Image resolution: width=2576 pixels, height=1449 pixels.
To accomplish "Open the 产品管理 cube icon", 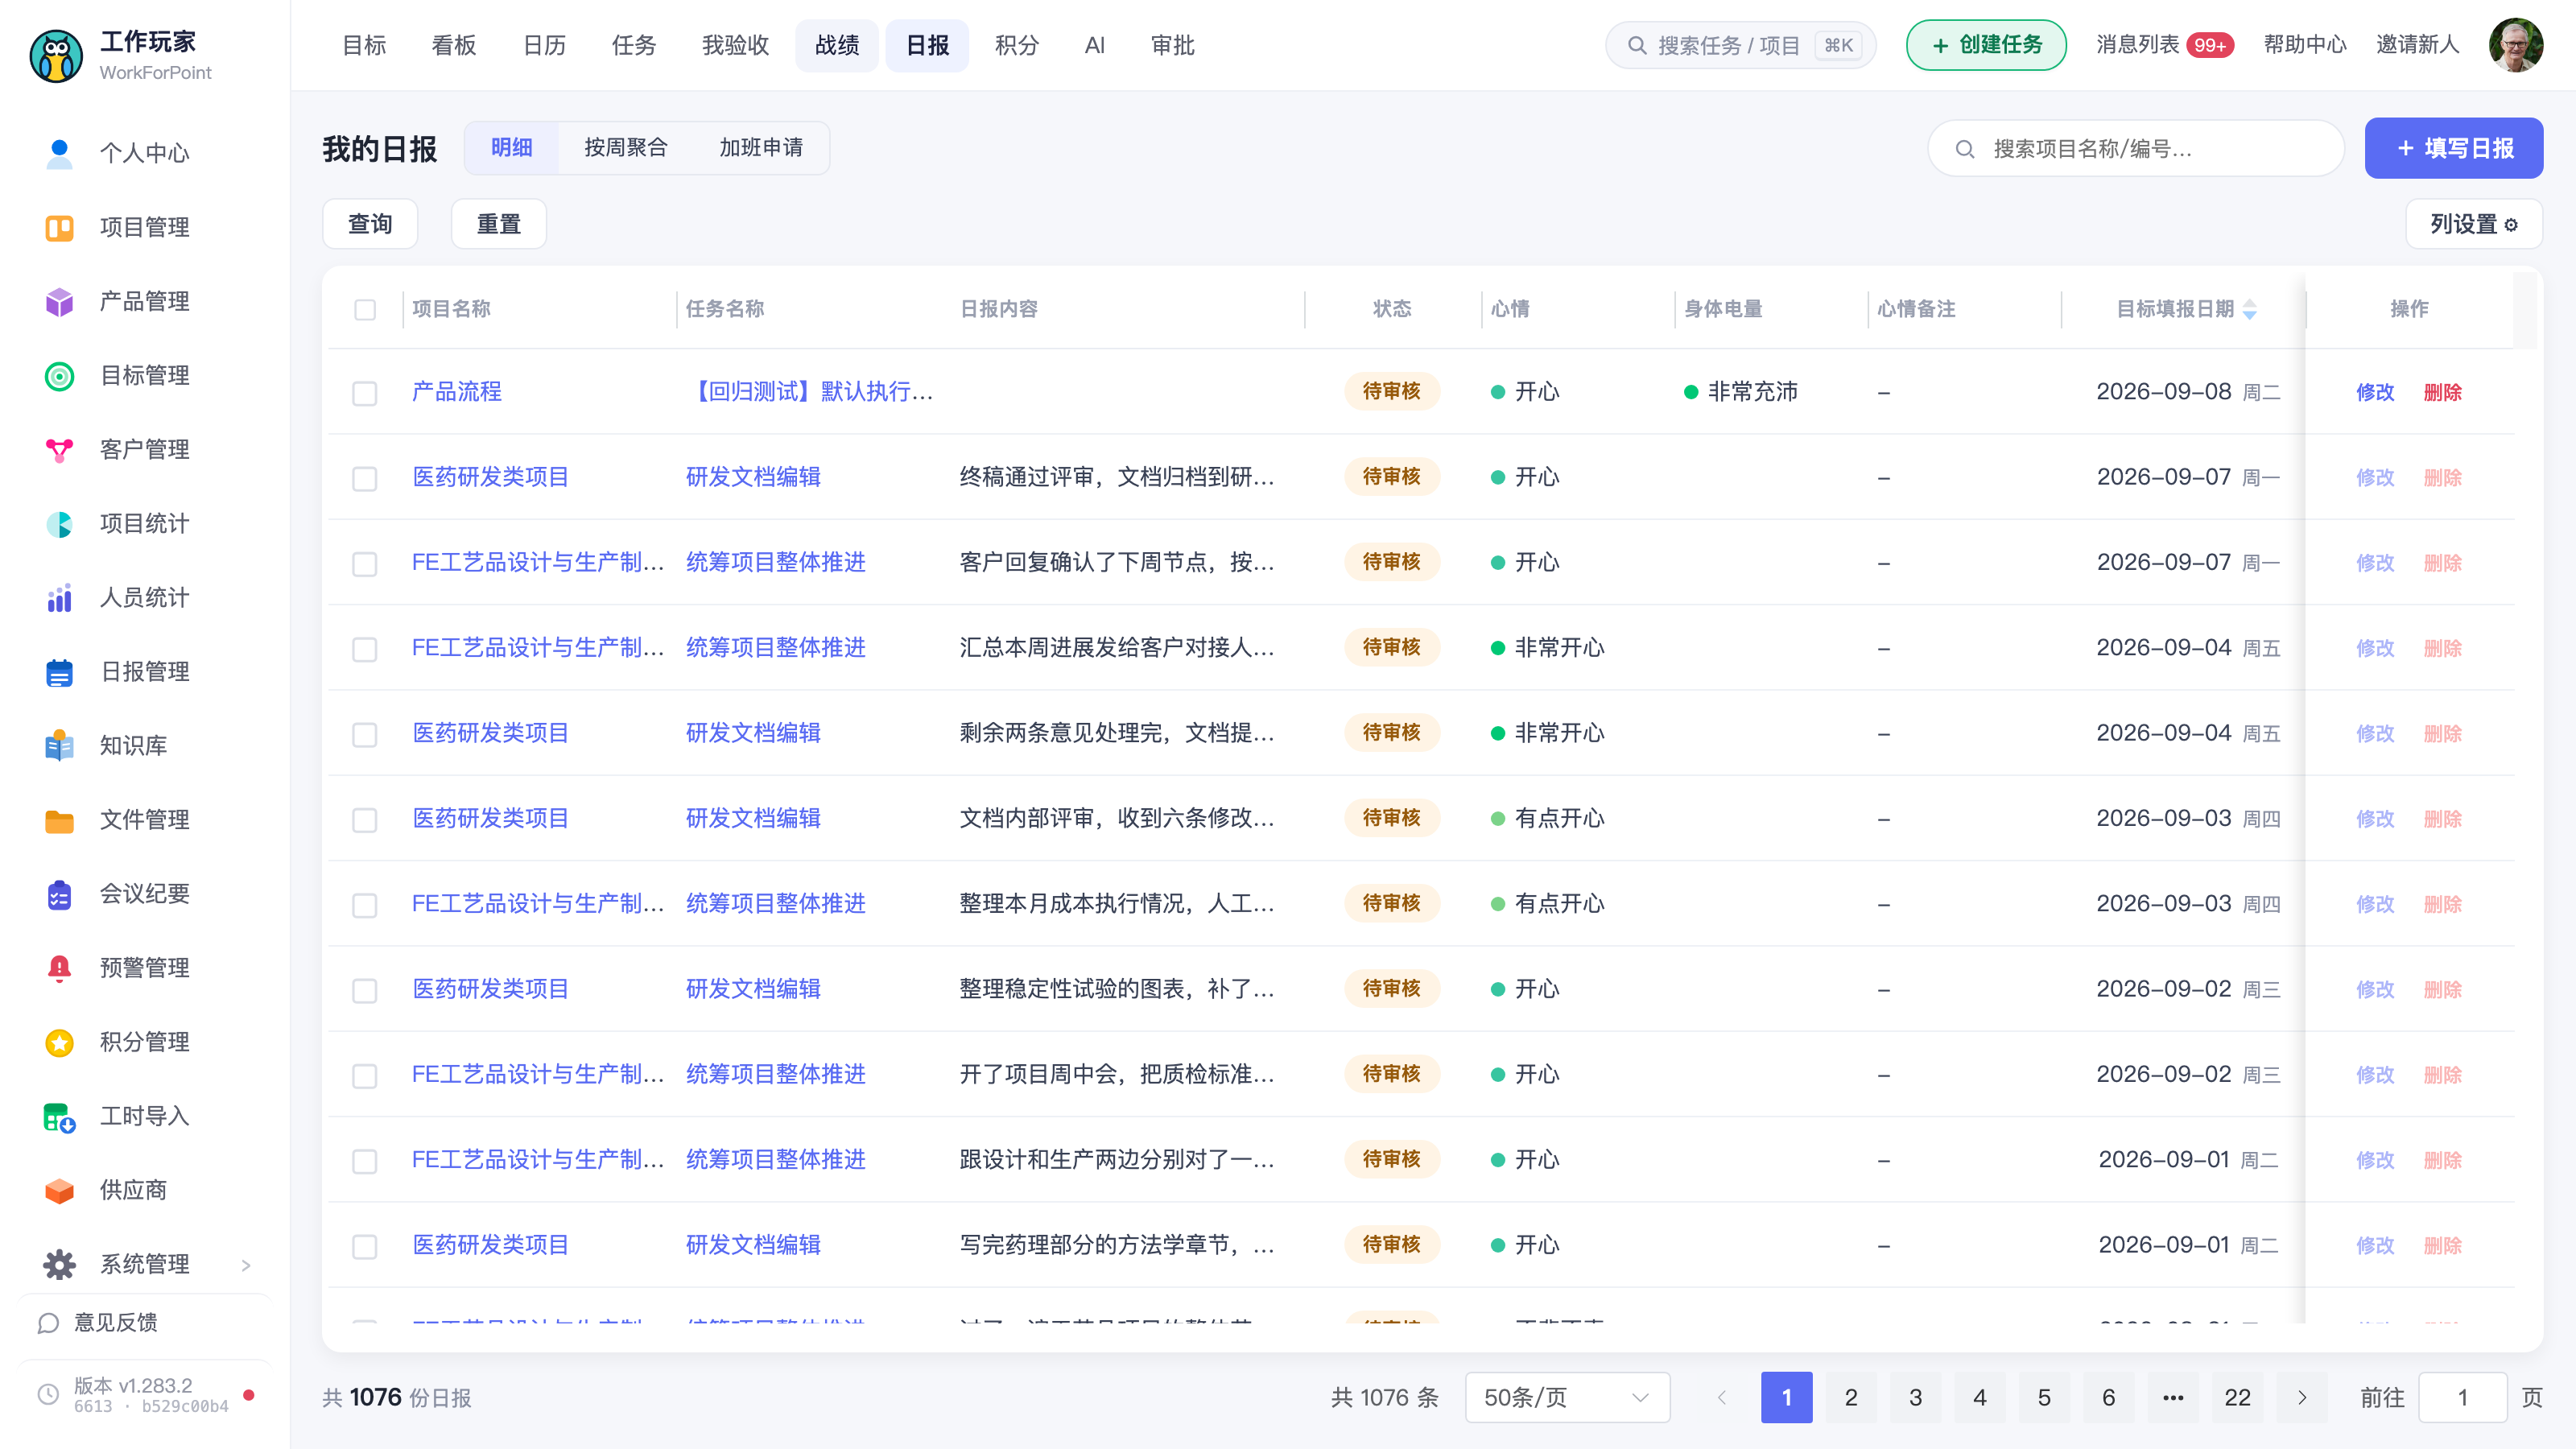I will (x=59, y=301).
